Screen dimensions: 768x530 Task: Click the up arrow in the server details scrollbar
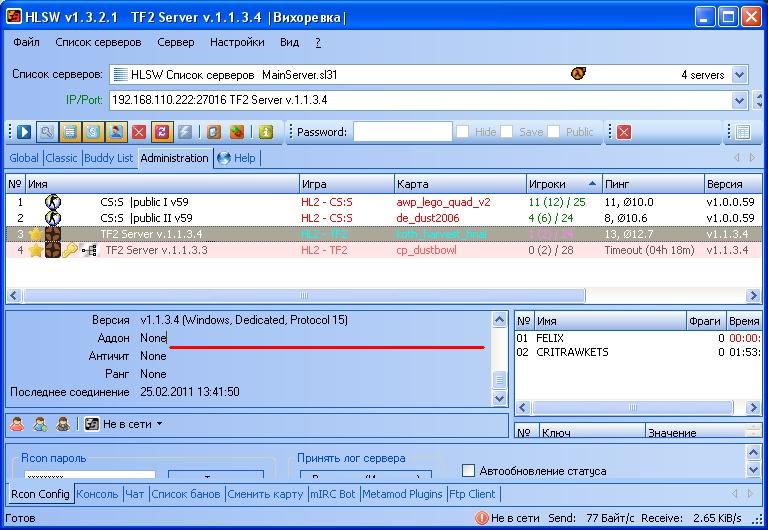[499, 320]
